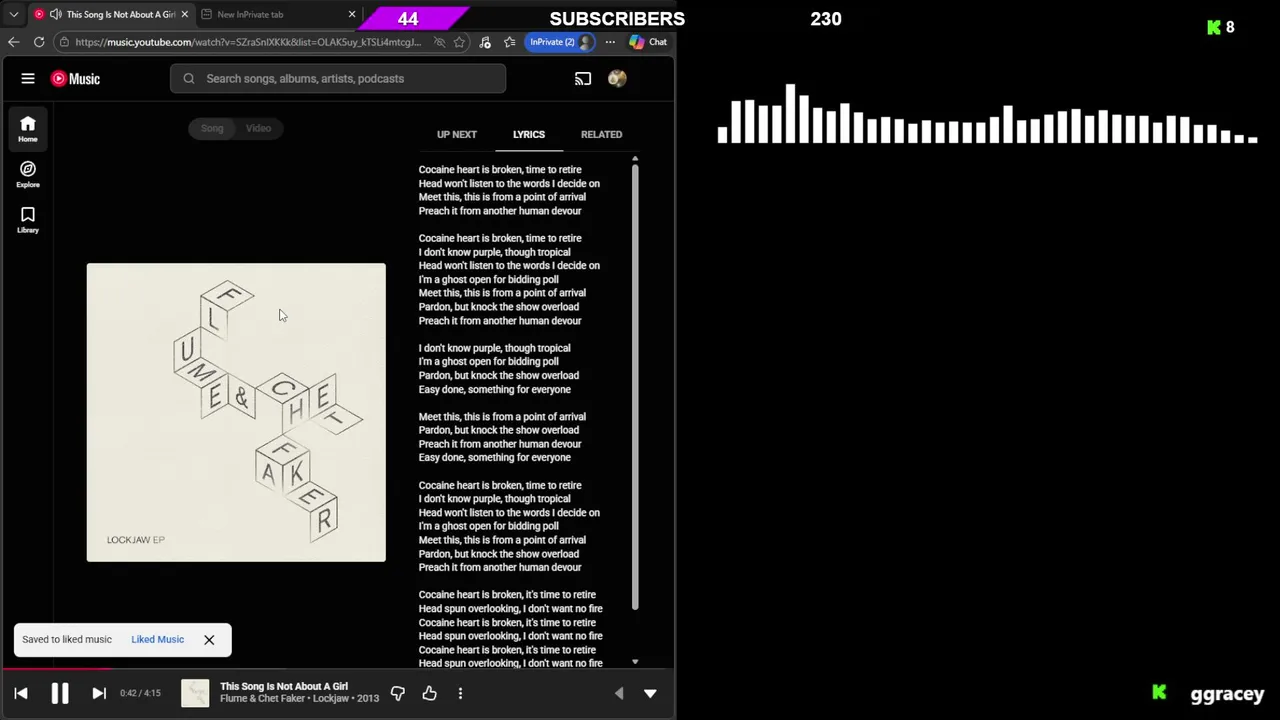The width and height of the screenshot is (1280, 720).
Task: Click the 0:42 / 4:15 time display
Action: click(x=140, y=693)
